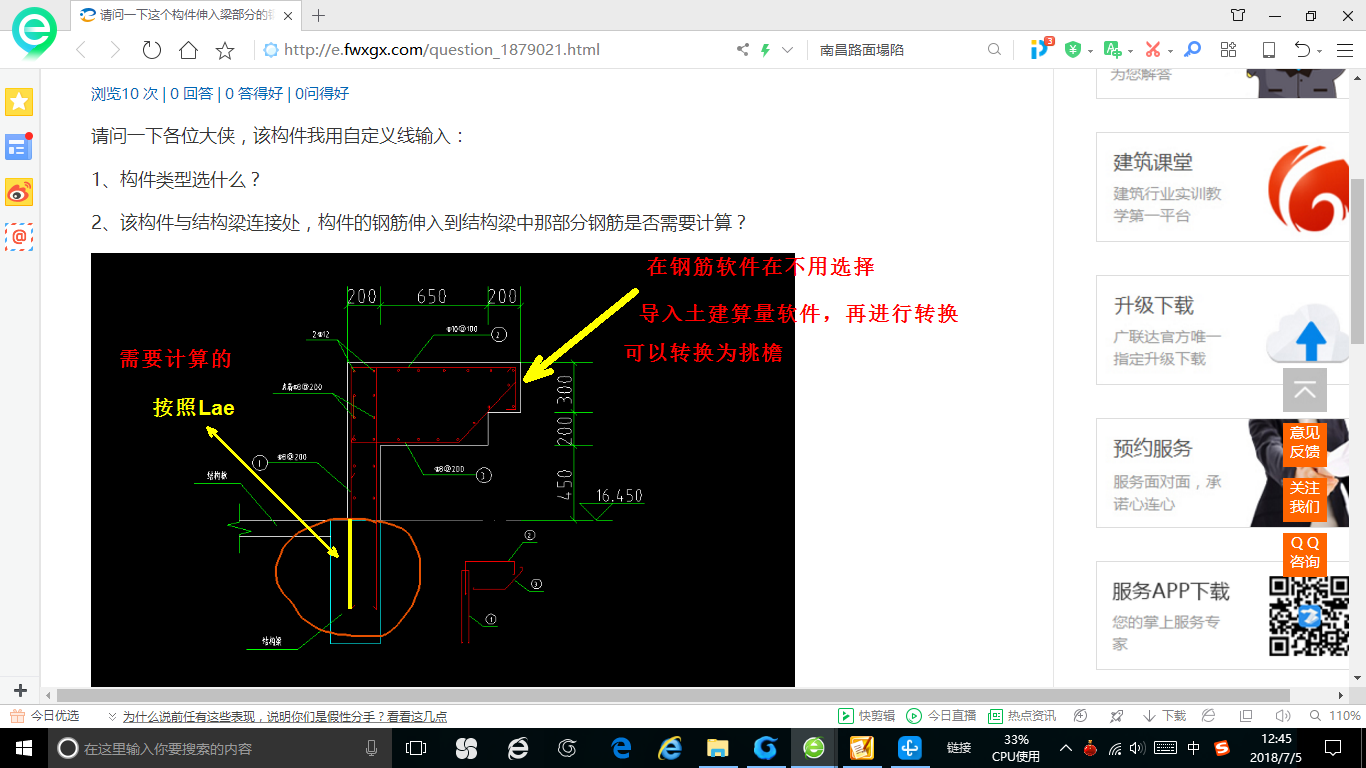Image resolution: width=1366 pixels, height=768 pixels.
Task: Click the Windows taskbar search box
Action: tap(220, 748)
